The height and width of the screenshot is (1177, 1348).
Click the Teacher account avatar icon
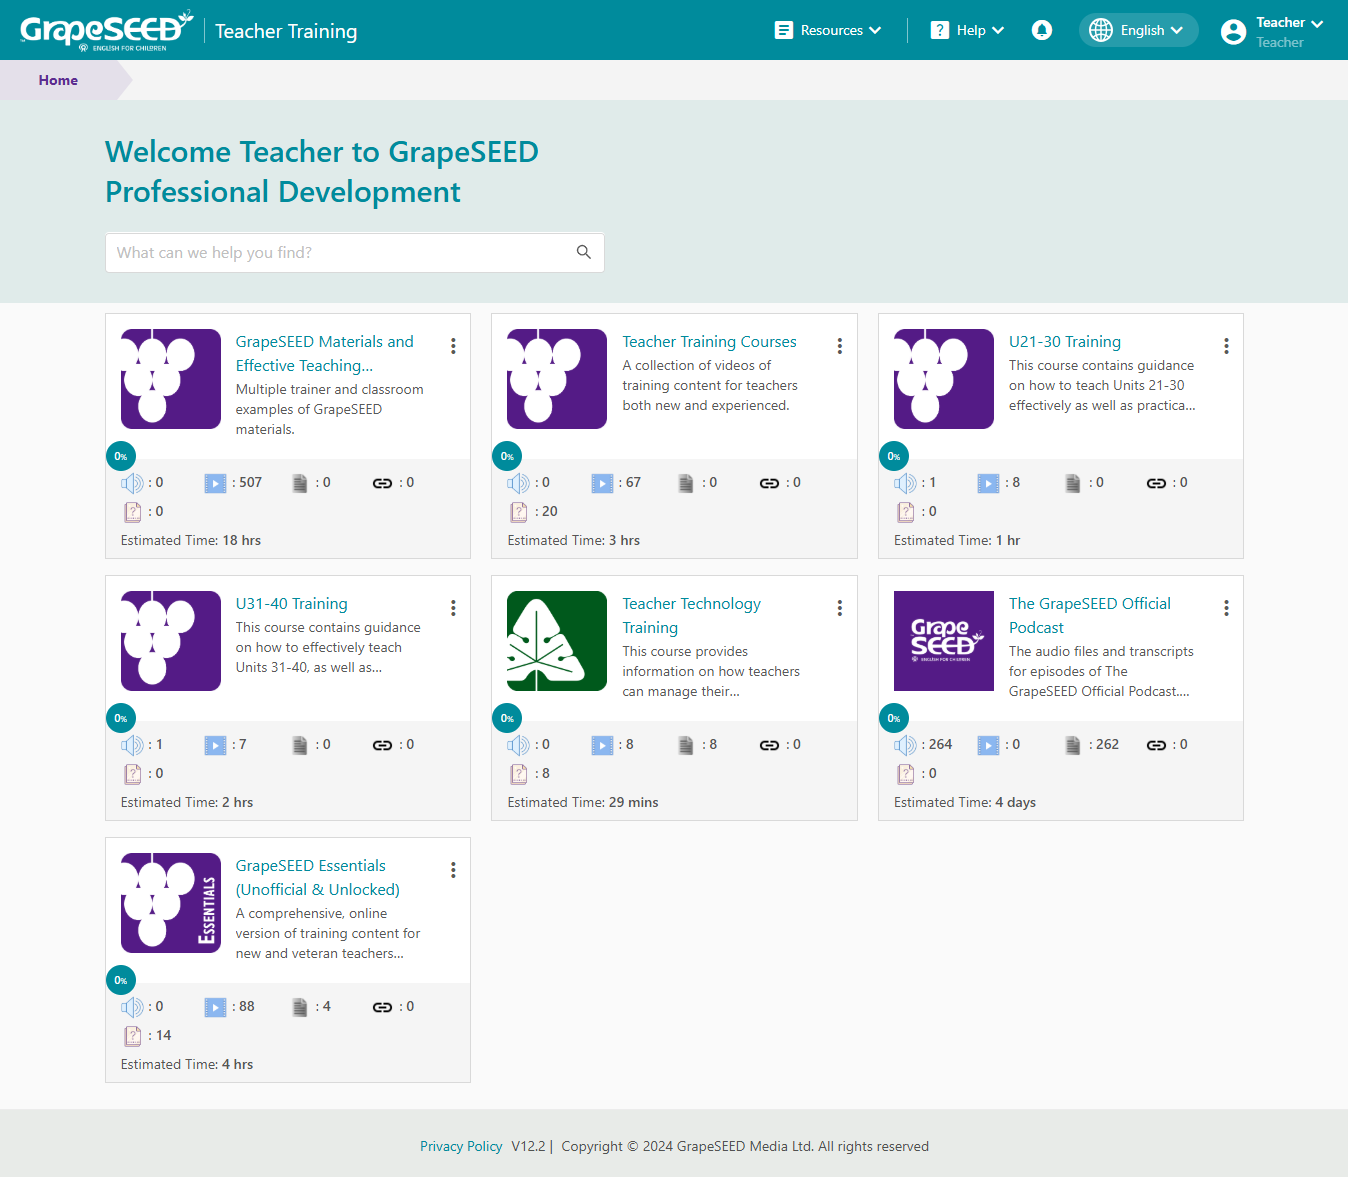(1234, 32)
